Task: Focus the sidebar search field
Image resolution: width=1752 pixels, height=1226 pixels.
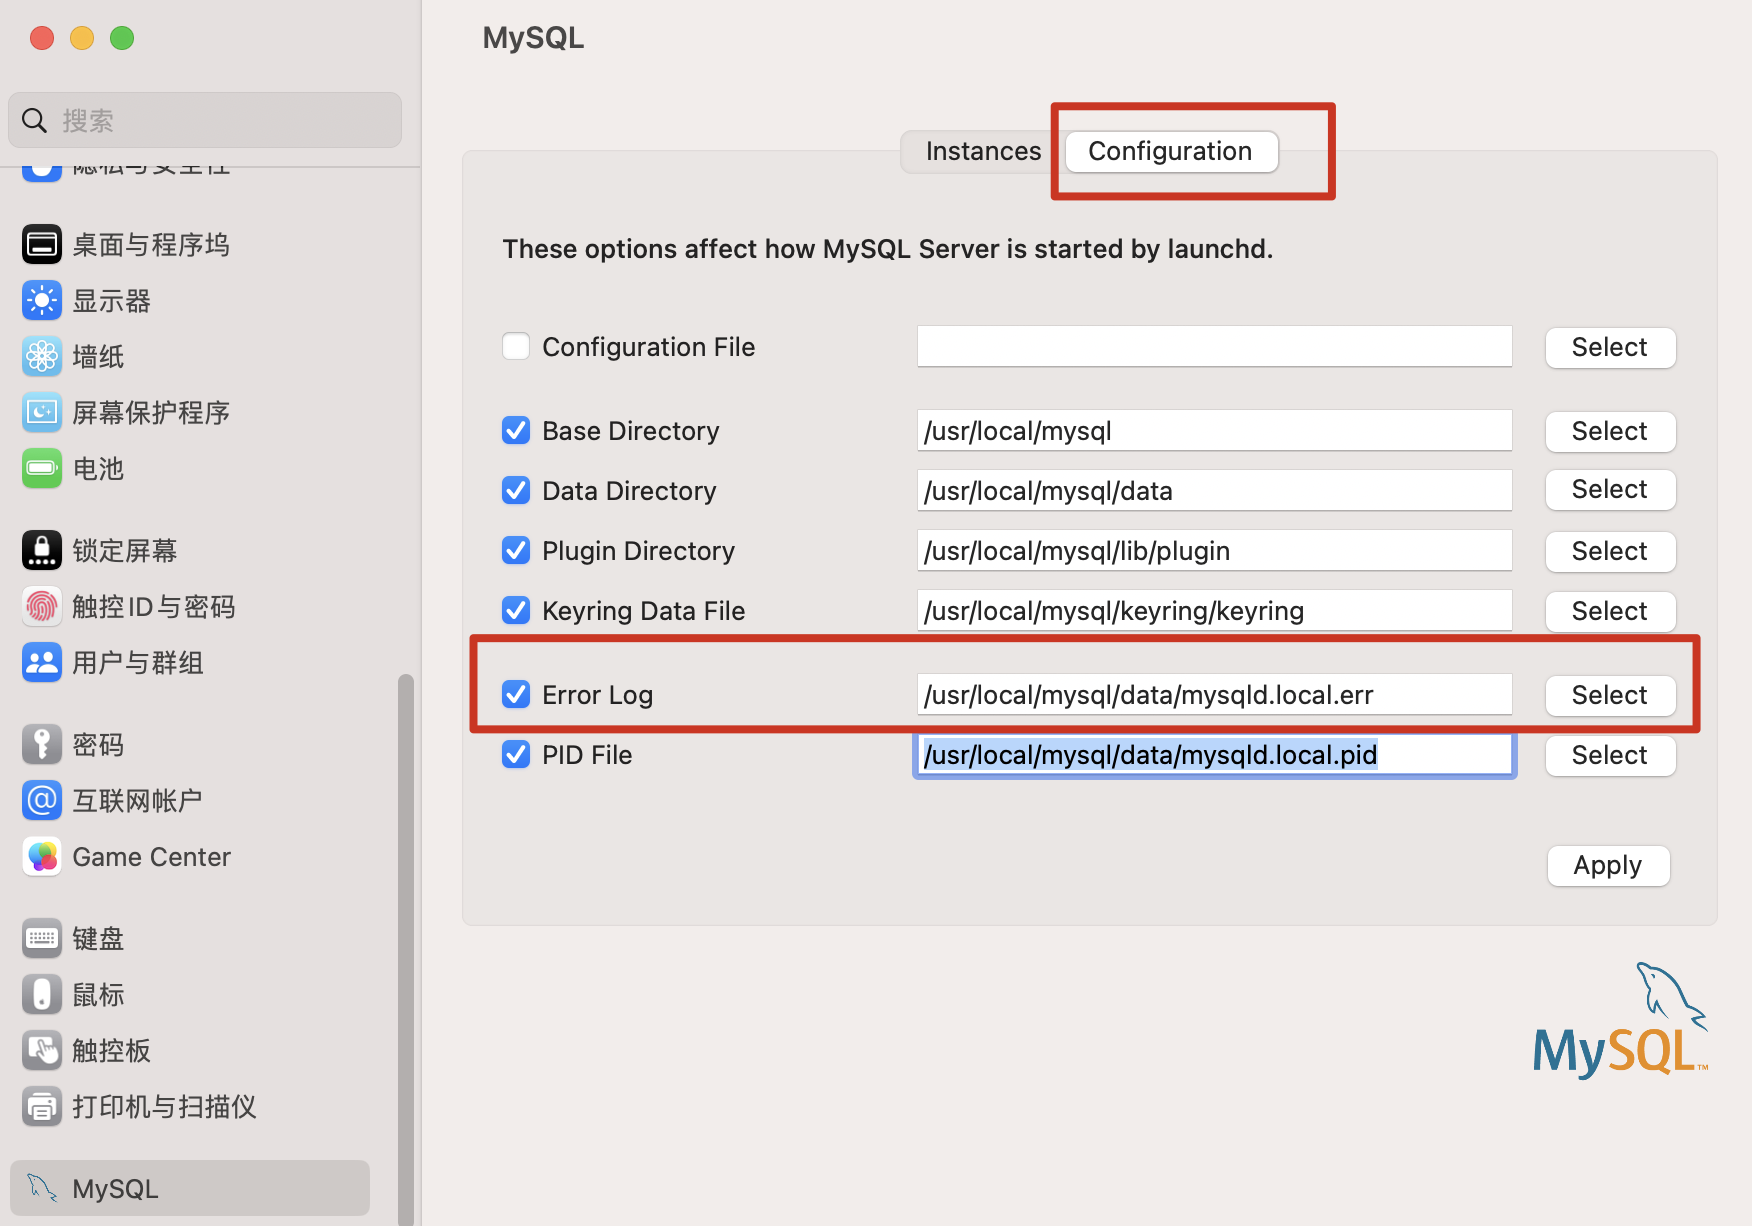Action: 205,121
